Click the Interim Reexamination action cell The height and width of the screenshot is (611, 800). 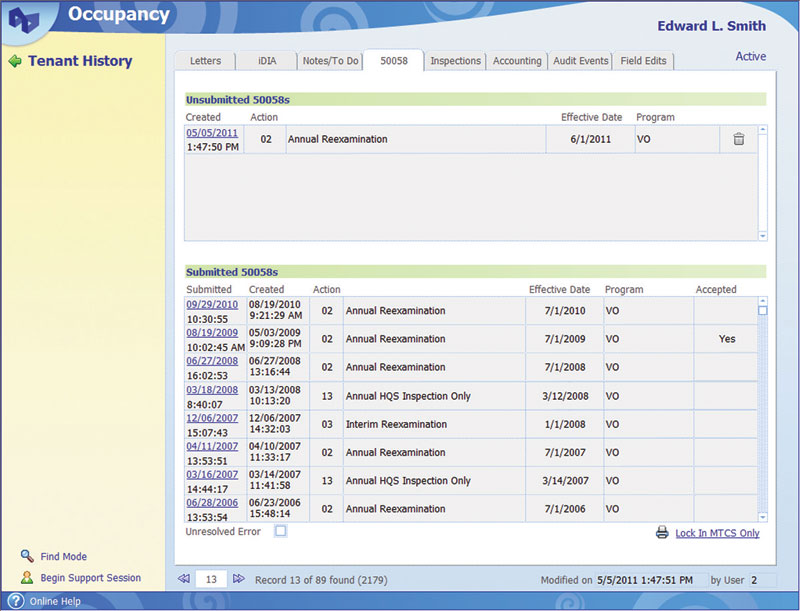(434, 424)
